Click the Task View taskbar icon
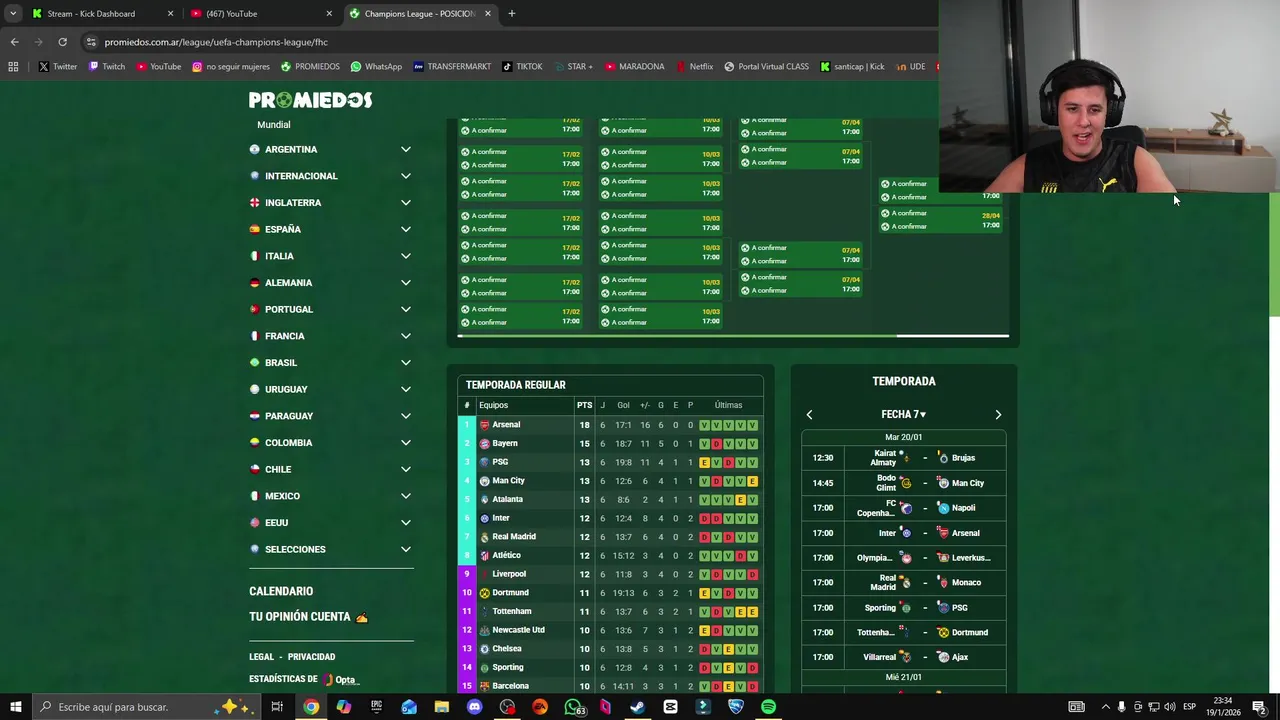 (x=277, y=707)
